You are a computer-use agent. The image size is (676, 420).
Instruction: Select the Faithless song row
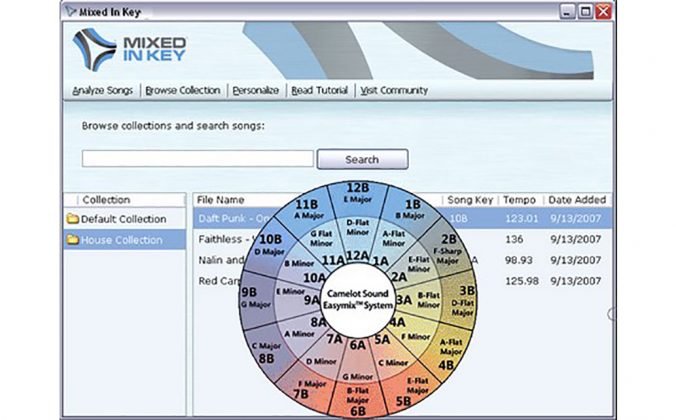[403, 239]
